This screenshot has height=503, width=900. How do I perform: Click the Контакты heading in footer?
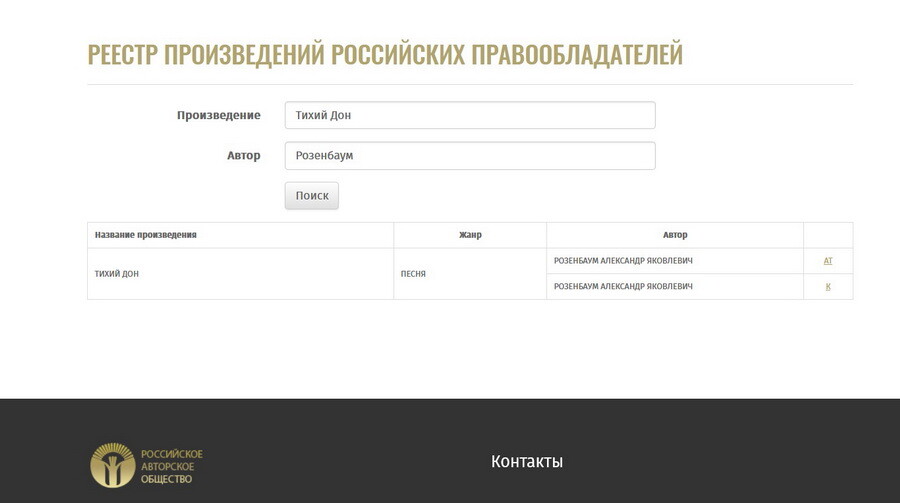coord(527,461)
